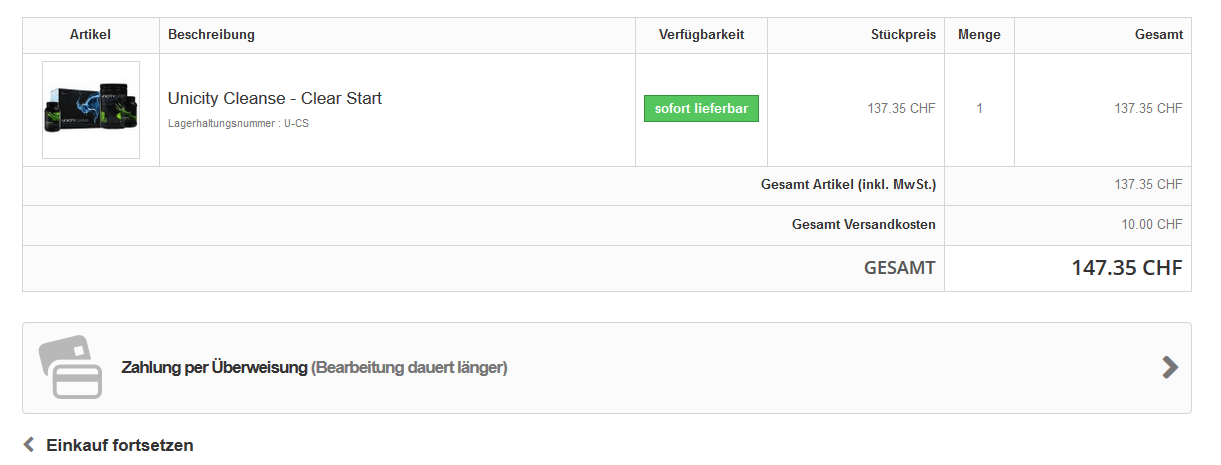1221x465 pixels.
Task: Click the Artikel column header
Action: (90, 35)
